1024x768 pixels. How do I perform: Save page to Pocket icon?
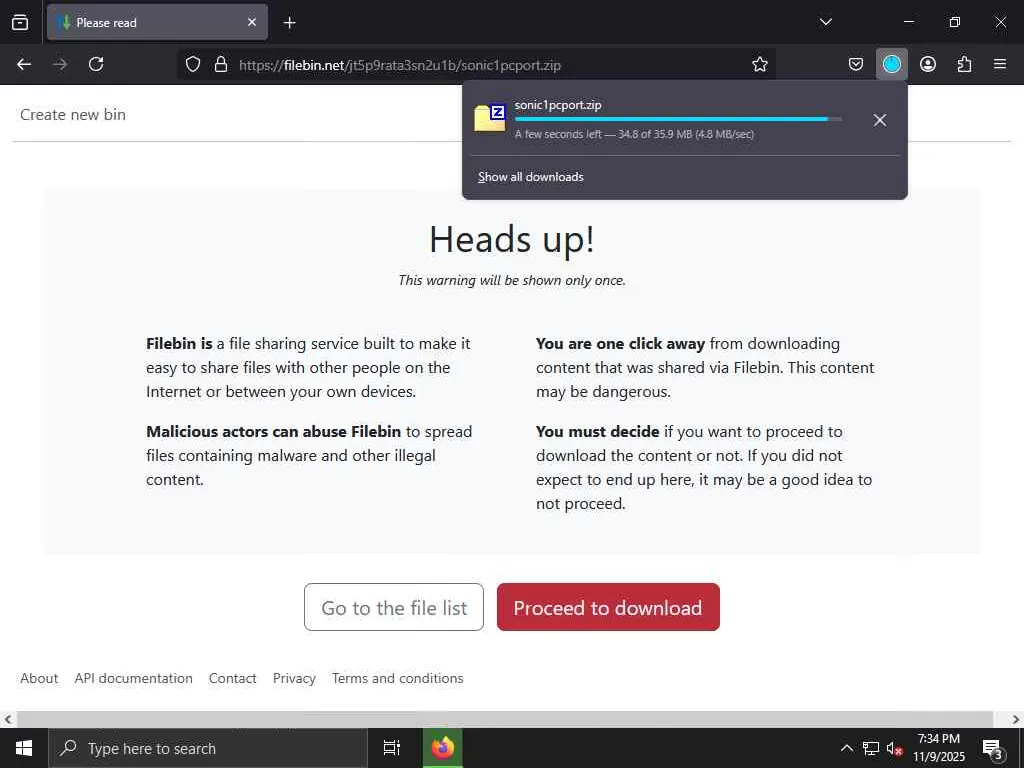(856, 64)
